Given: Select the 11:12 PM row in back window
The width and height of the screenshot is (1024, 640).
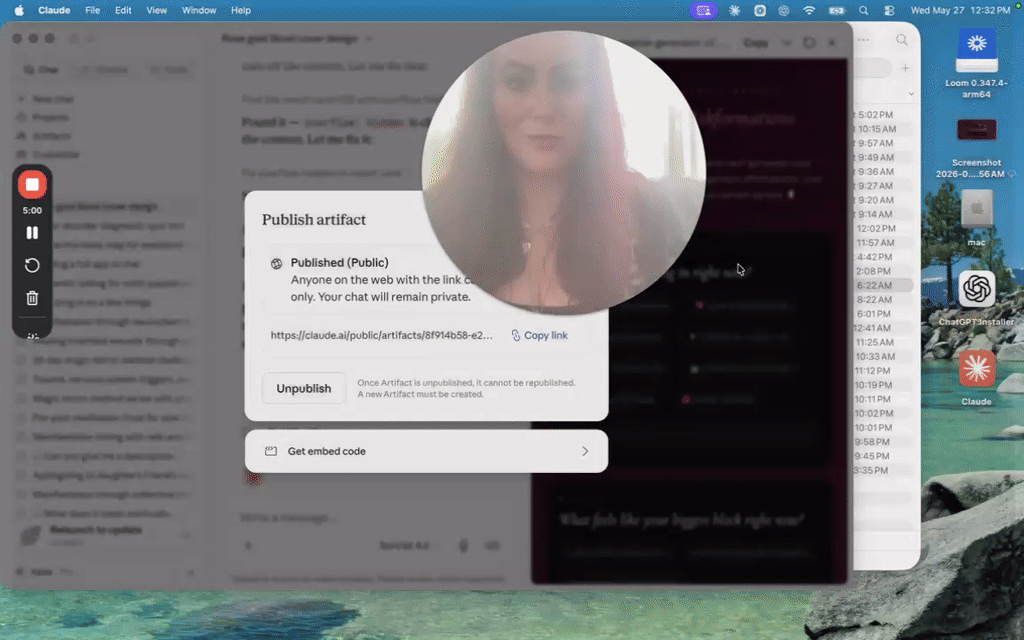Looking at the screenshot, I should 882,371.
